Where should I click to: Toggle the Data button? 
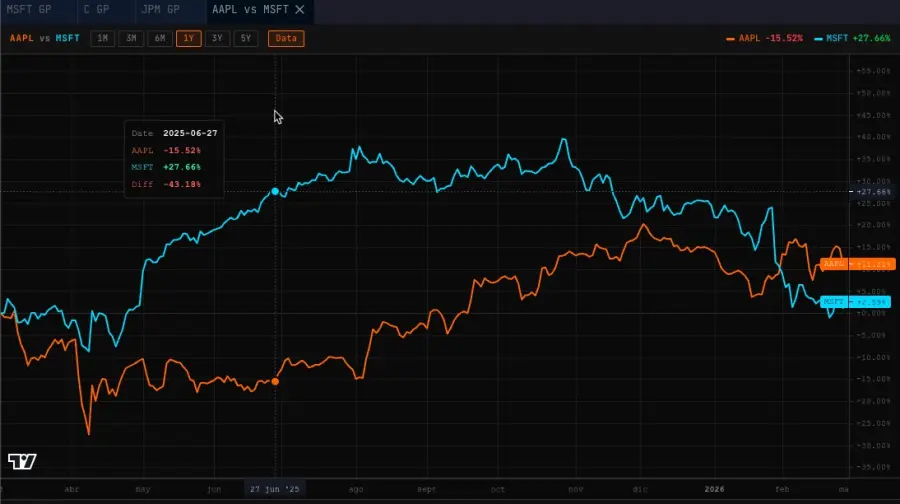286,38
